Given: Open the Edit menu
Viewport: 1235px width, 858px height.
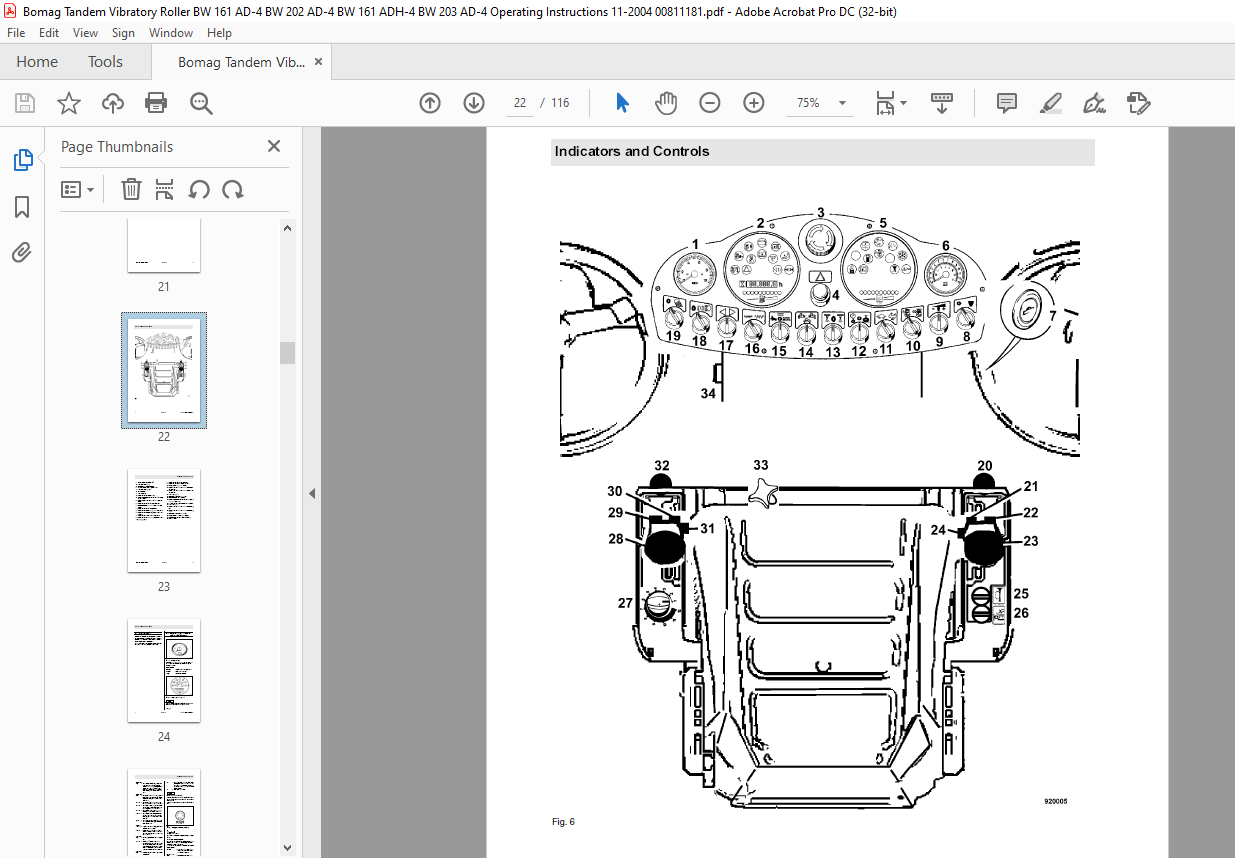Looking at the screenshot, I should (49, 33).
